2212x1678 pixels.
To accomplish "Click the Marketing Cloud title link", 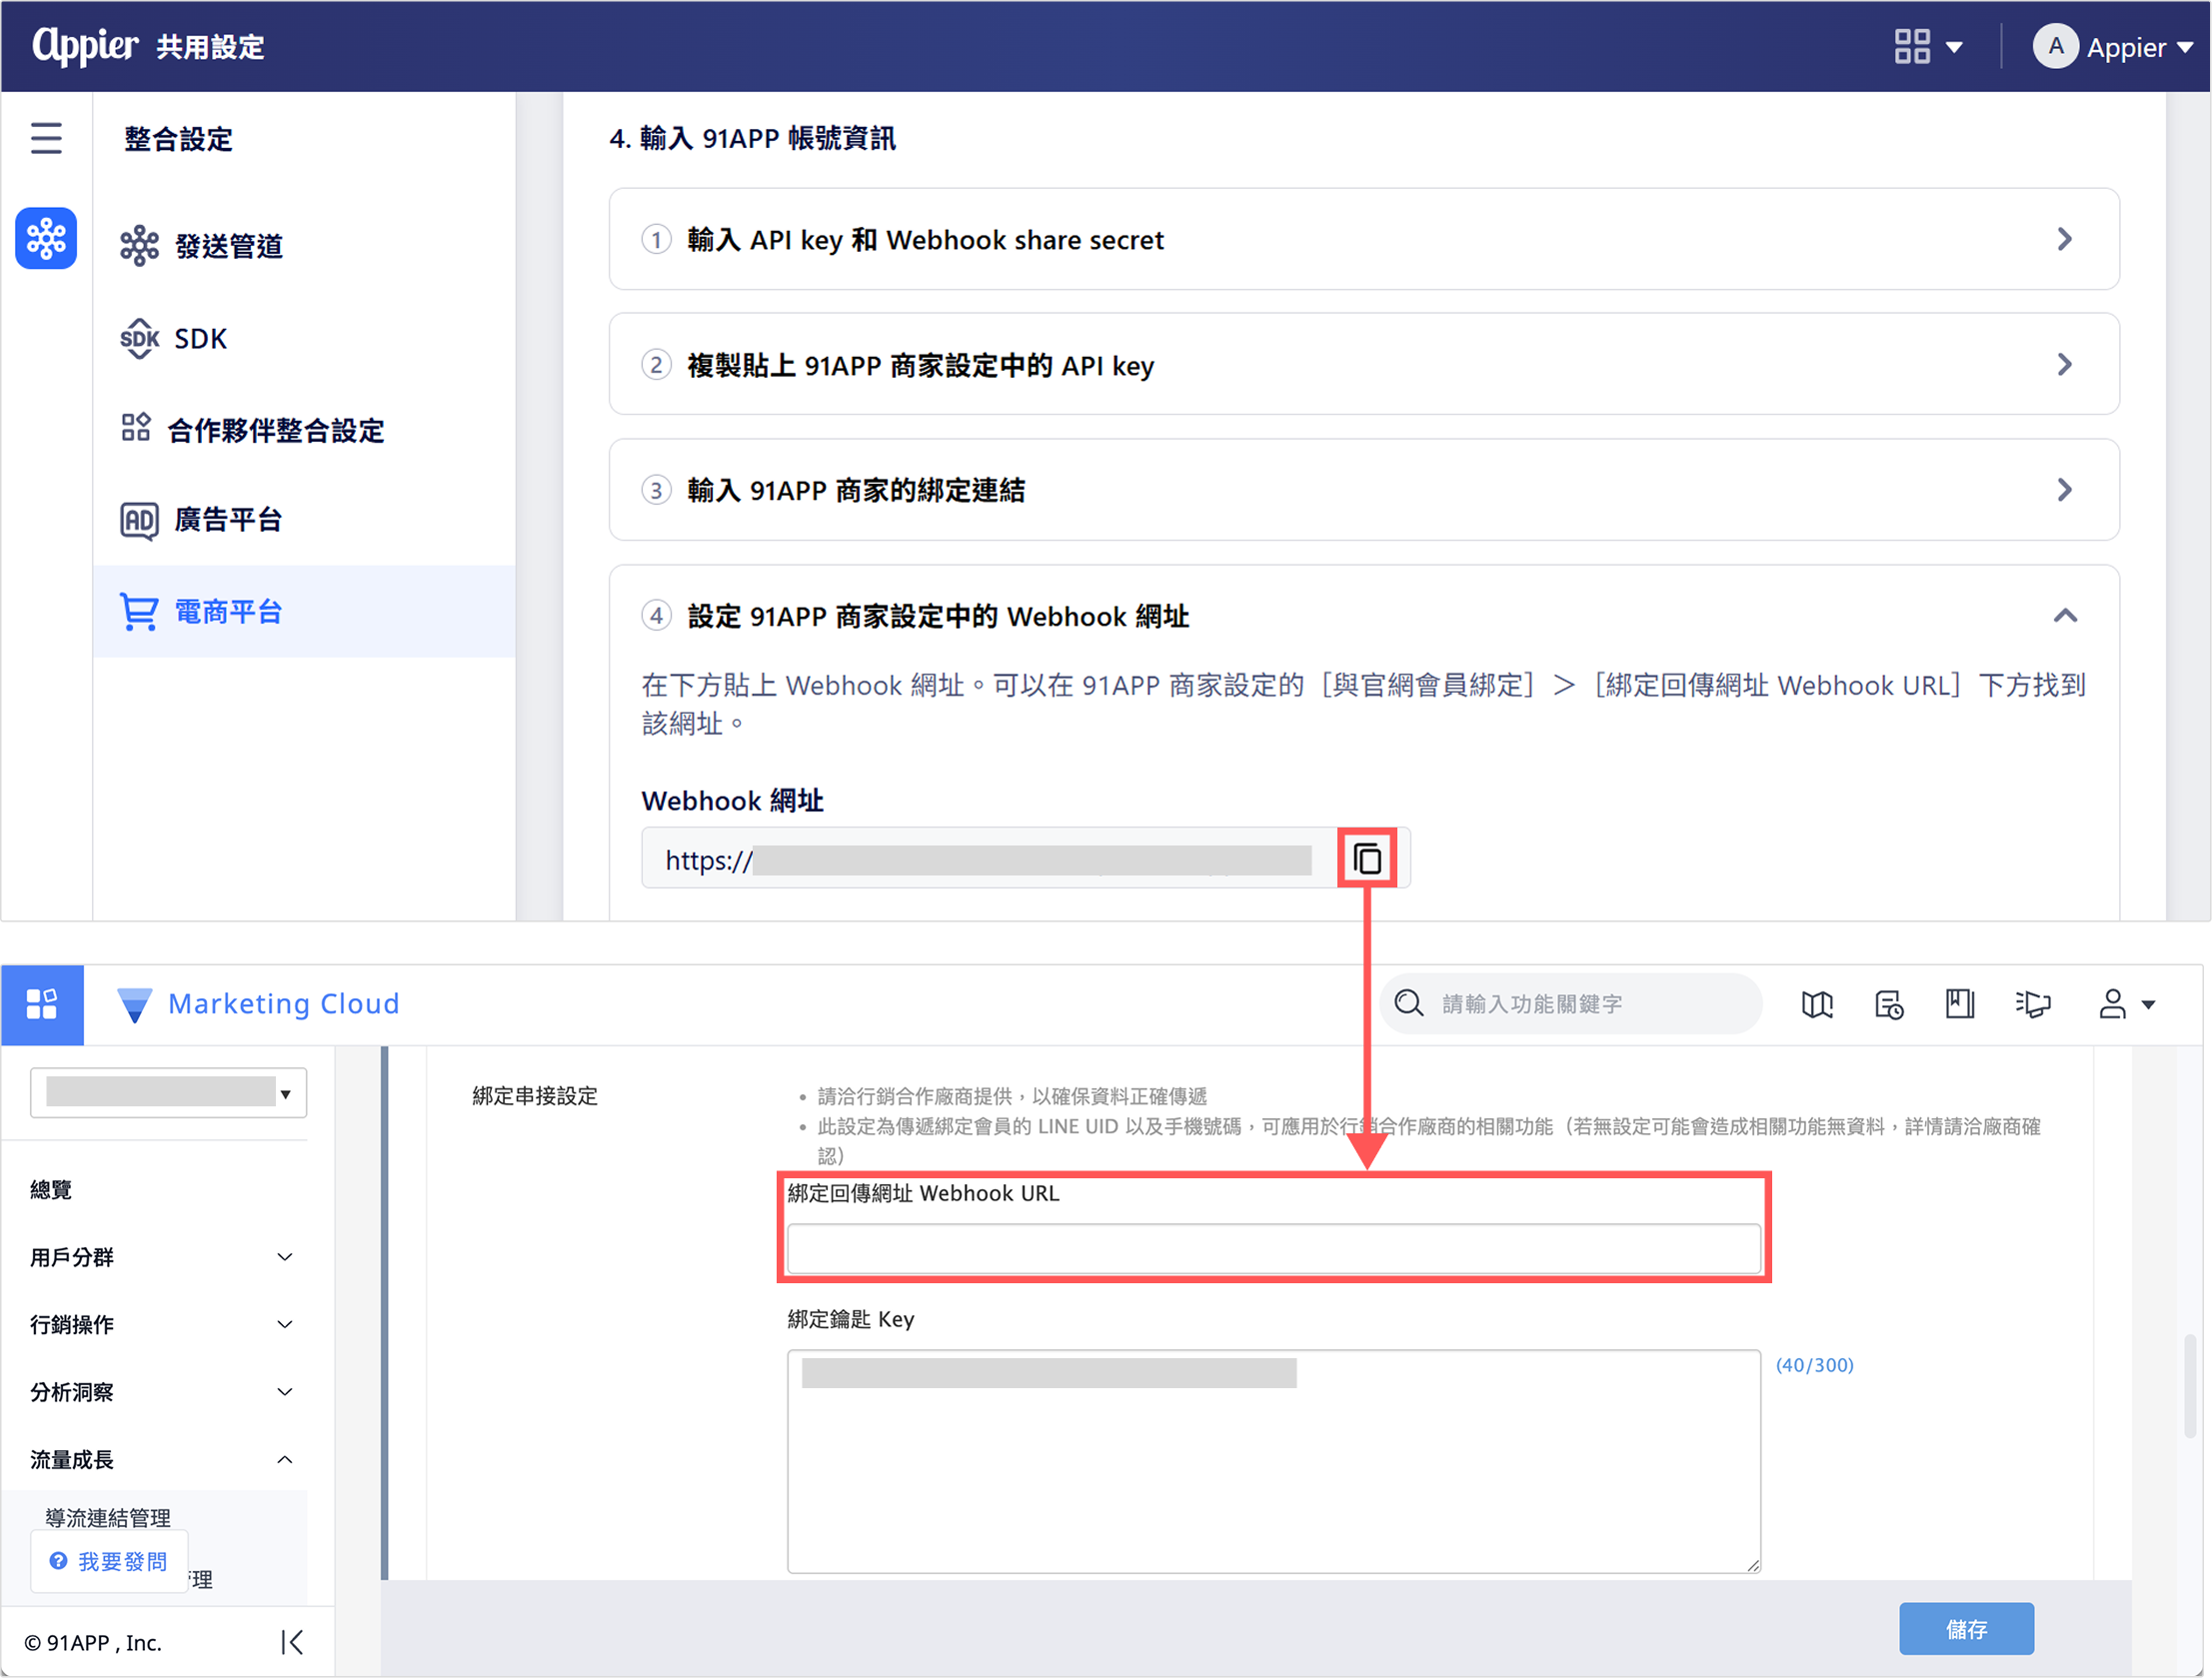I will pyautogui.click(x=283, y=1003).
